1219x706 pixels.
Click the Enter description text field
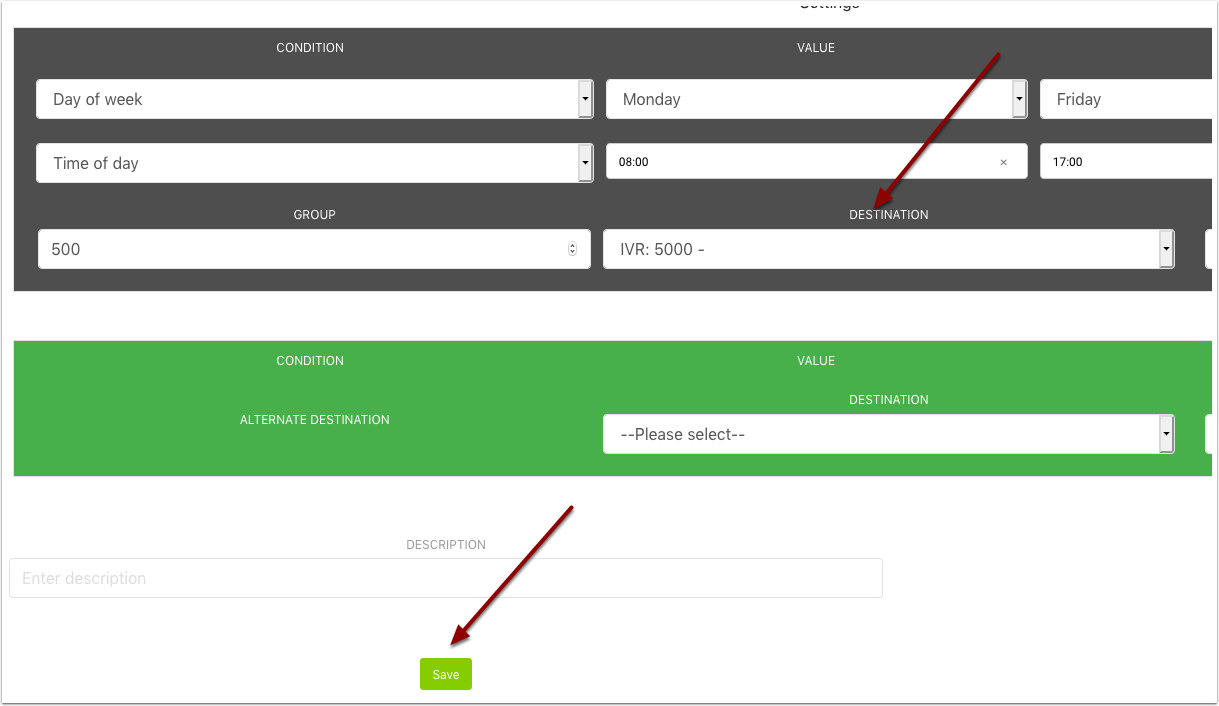pos(445,578)
